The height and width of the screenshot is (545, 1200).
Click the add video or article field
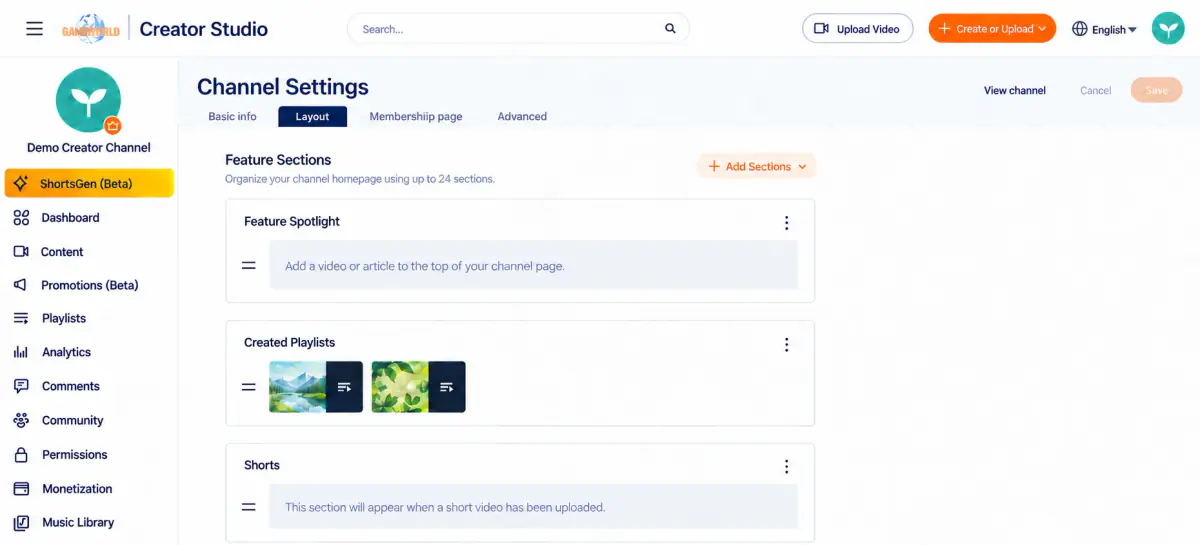click(533, 266)
